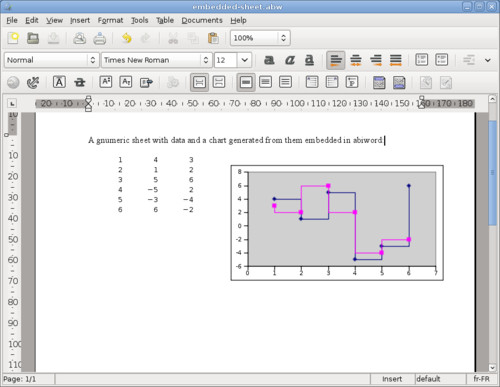The height and width of the screenshot is (387, 500).
Task: Expand the toolbar overflow chevron
Action: [x=488, y=60]
